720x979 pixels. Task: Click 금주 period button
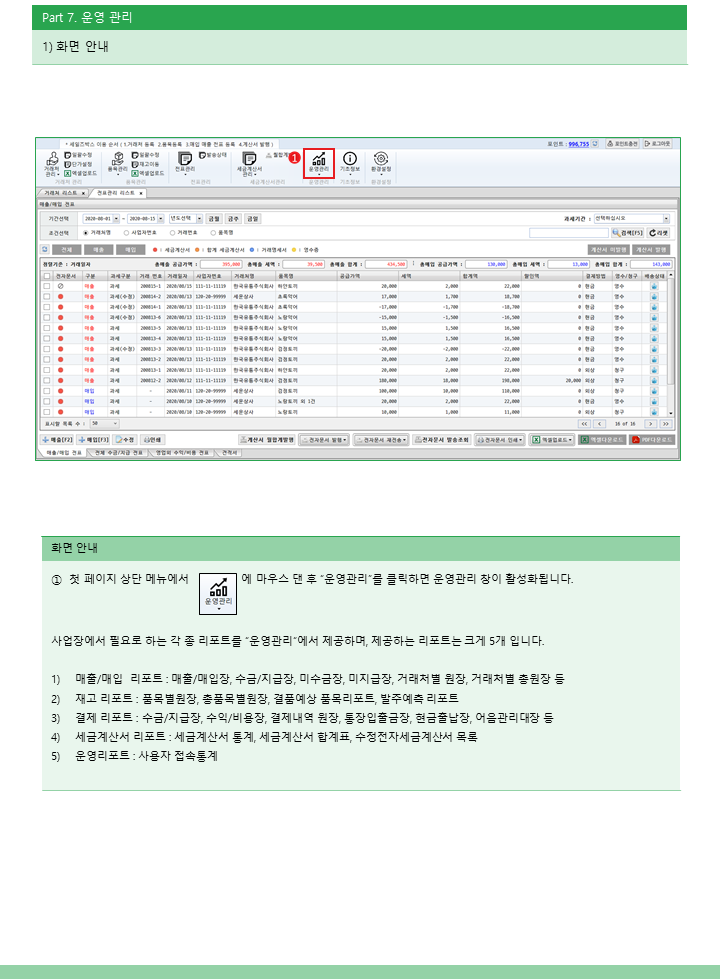(x=233, y=219)
